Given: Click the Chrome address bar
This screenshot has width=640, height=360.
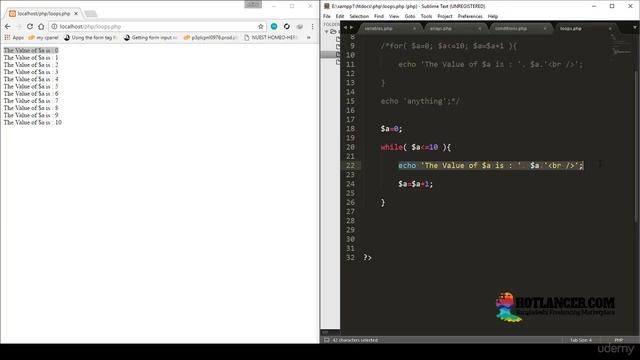Looking at the screenshot, I should (x=157, y=27).
